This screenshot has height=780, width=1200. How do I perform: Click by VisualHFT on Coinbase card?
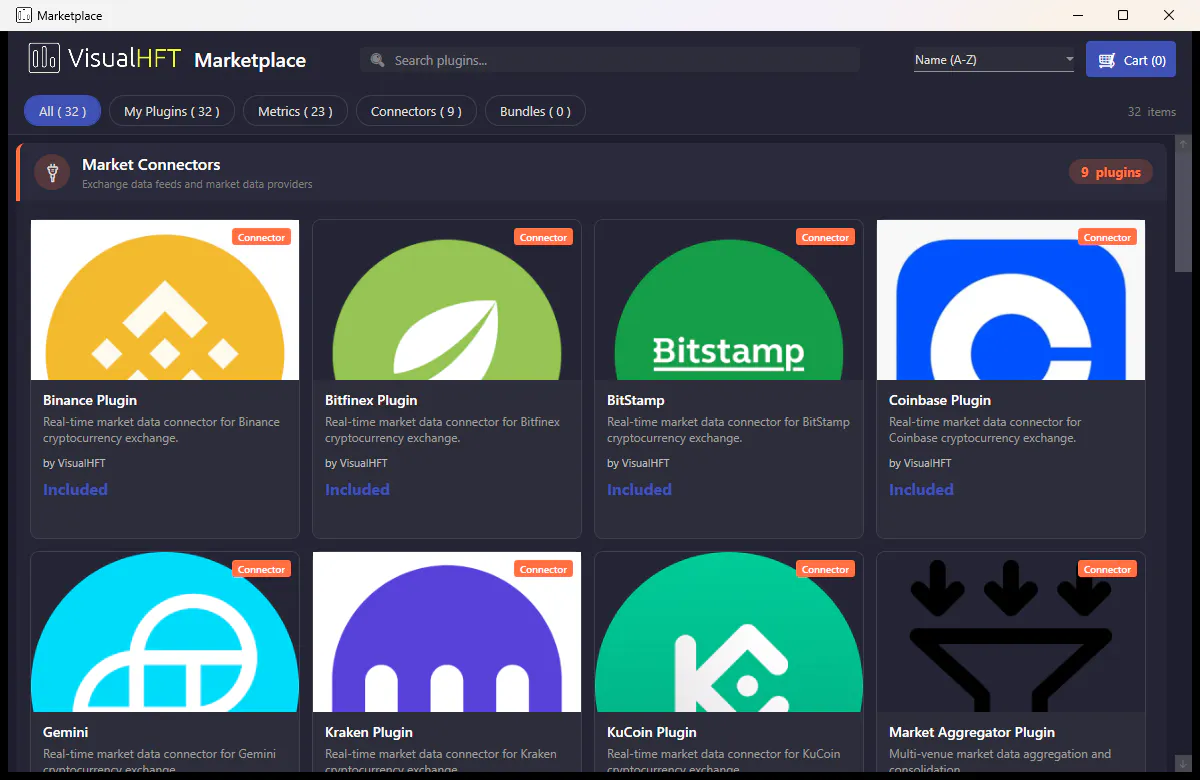click(920, 463)
